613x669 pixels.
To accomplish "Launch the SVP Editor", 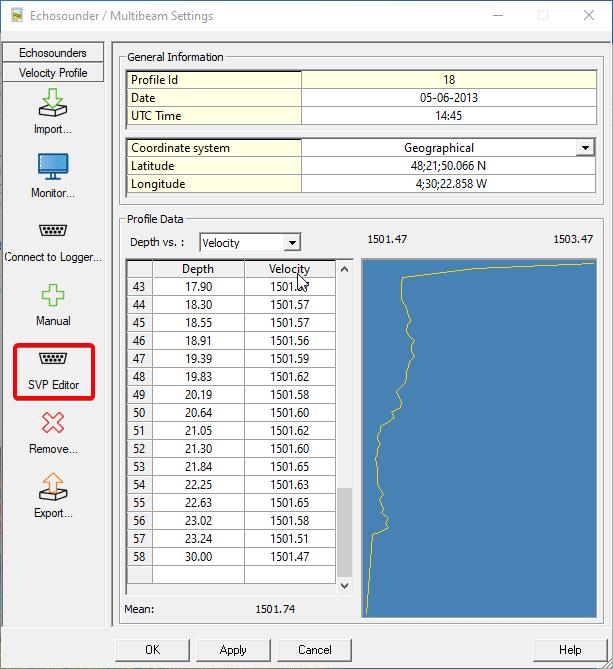I will [53, 371].
